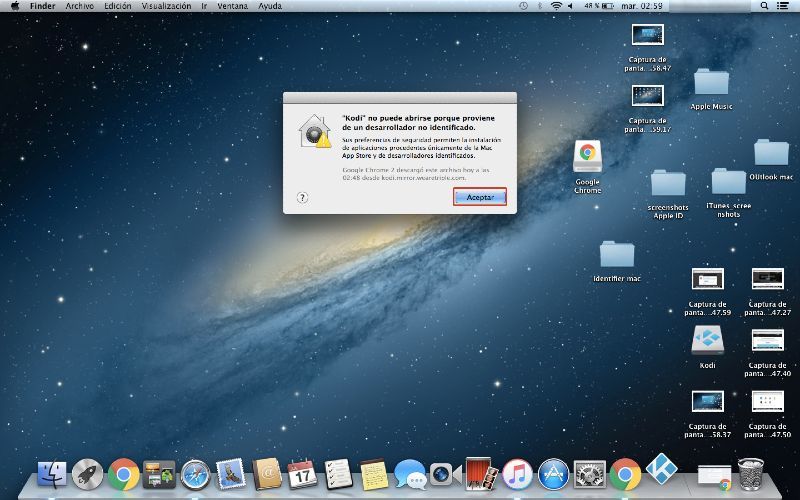Open Spotlight search magnifier
The width and height of the screenshot is (800, 500).
pos(764,6)
